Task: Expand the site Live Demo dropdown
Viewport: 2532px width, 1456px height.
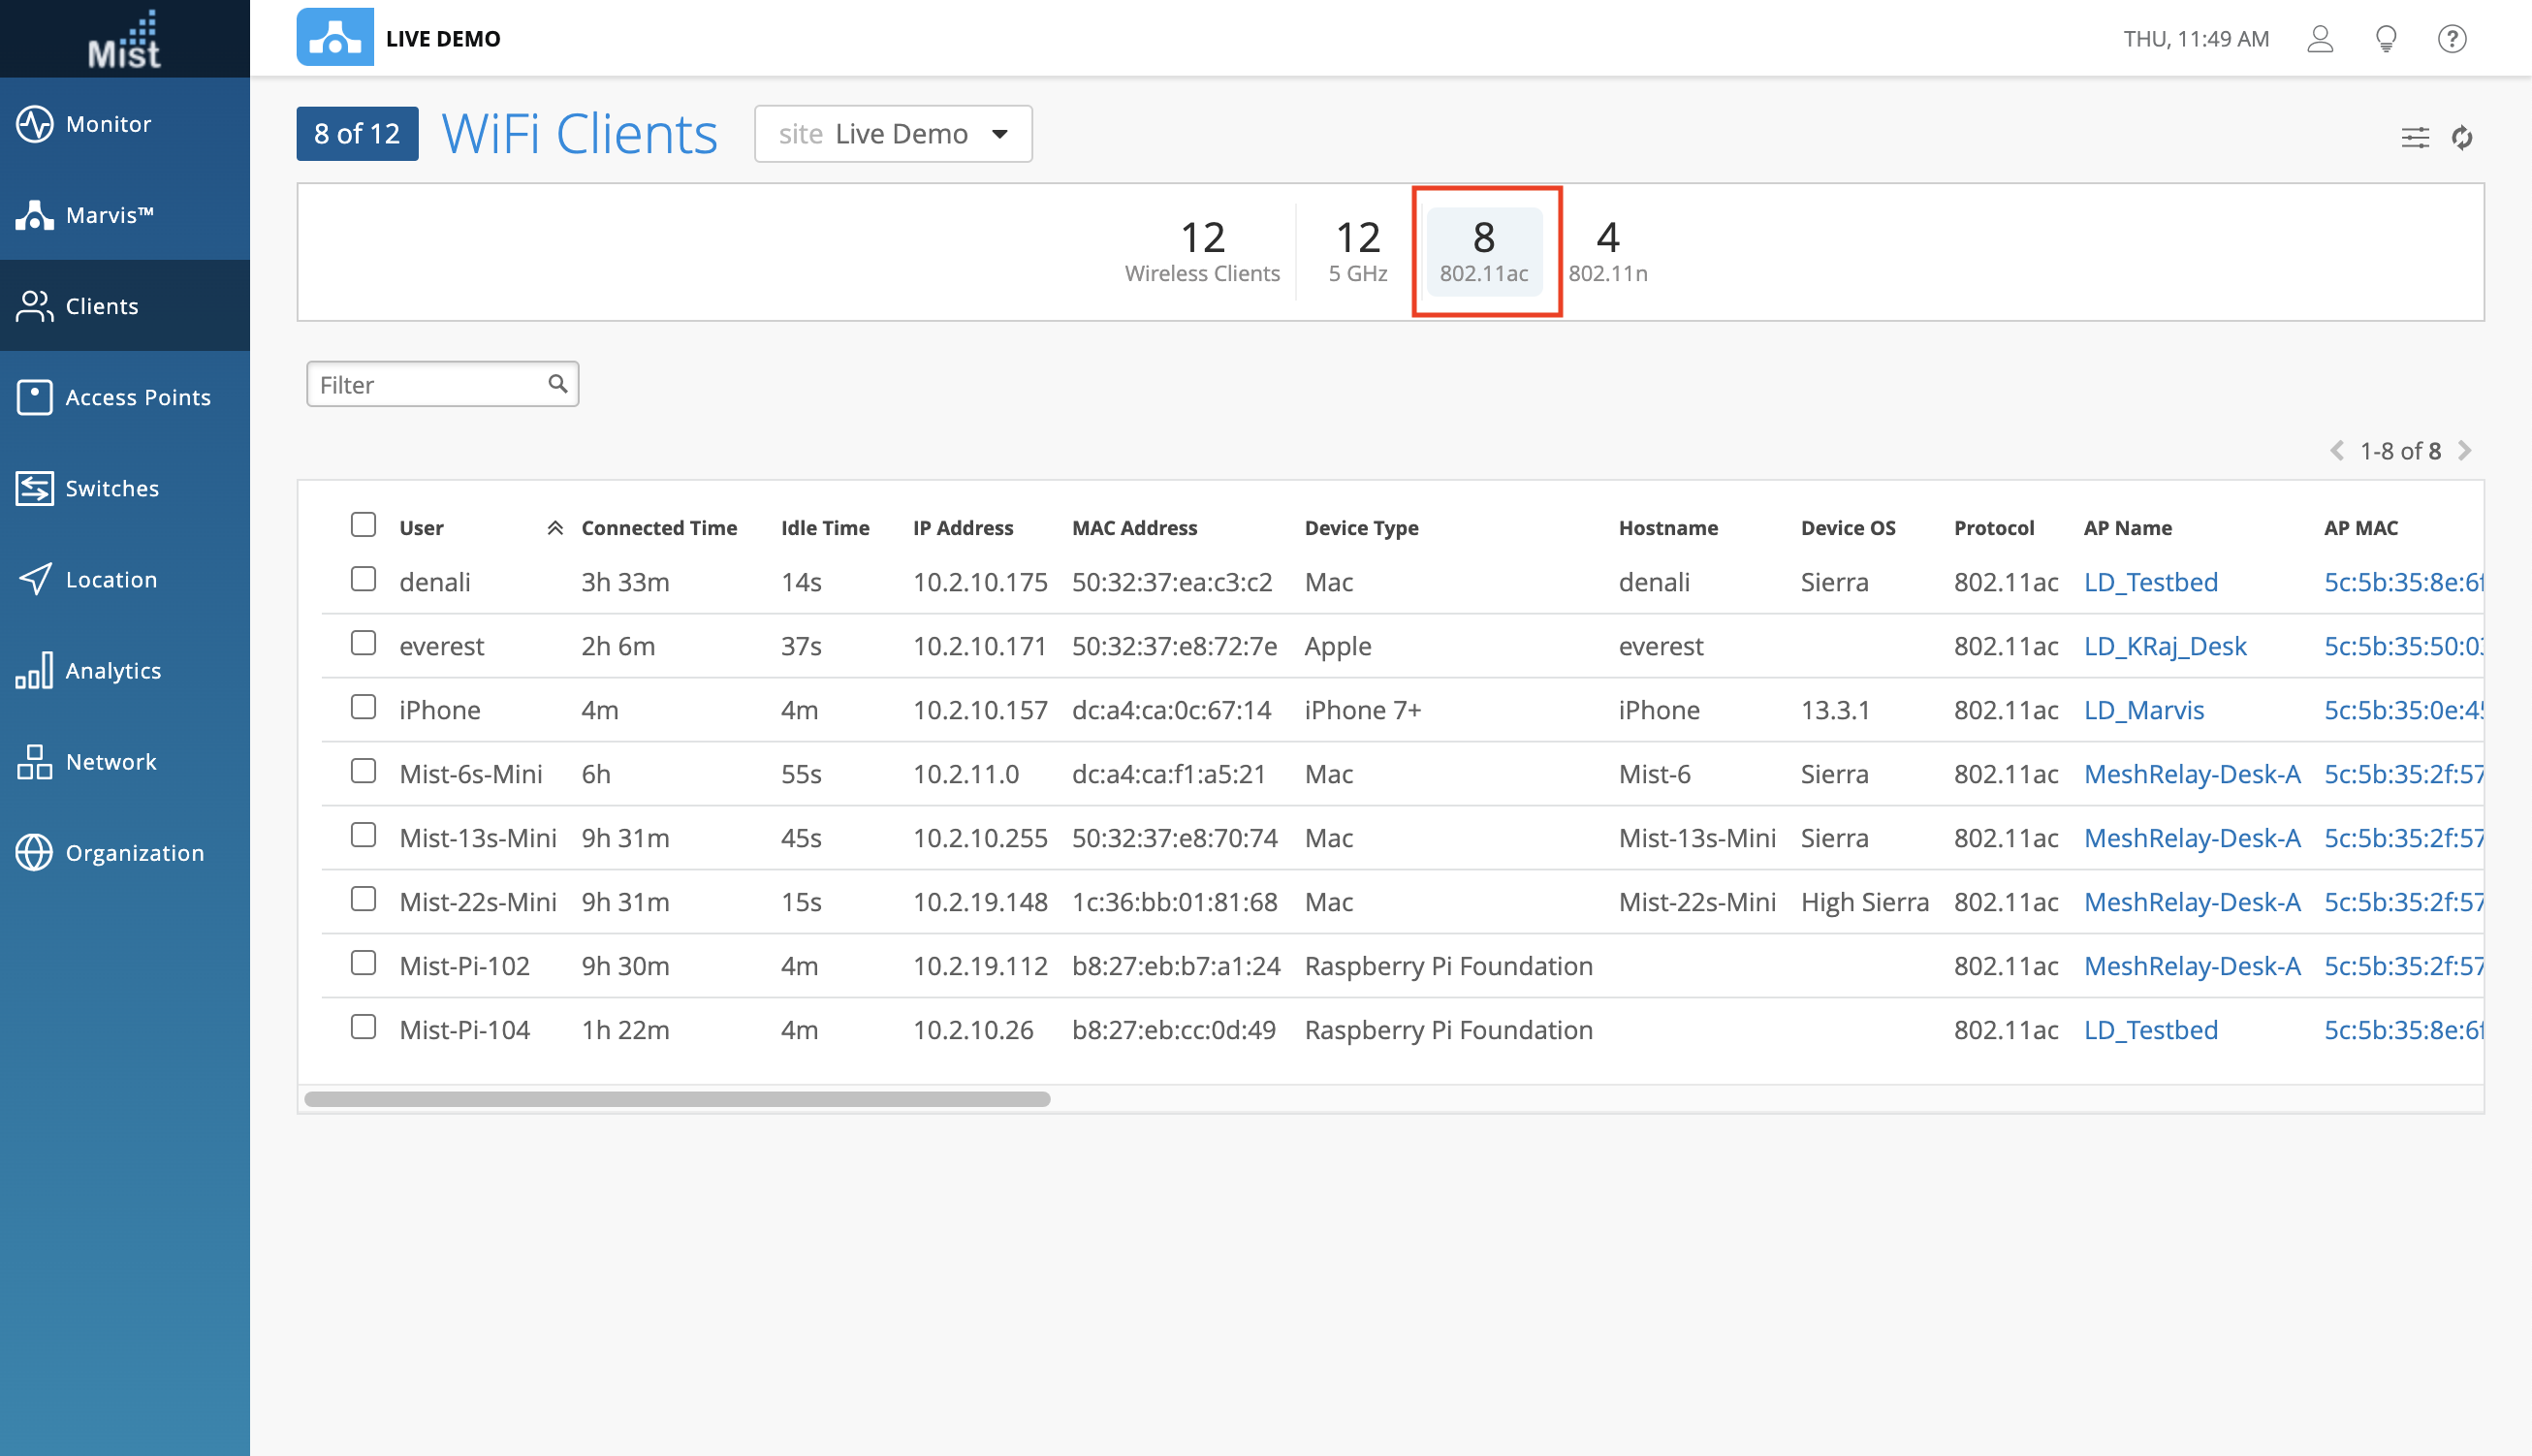Action: [892, 134]
